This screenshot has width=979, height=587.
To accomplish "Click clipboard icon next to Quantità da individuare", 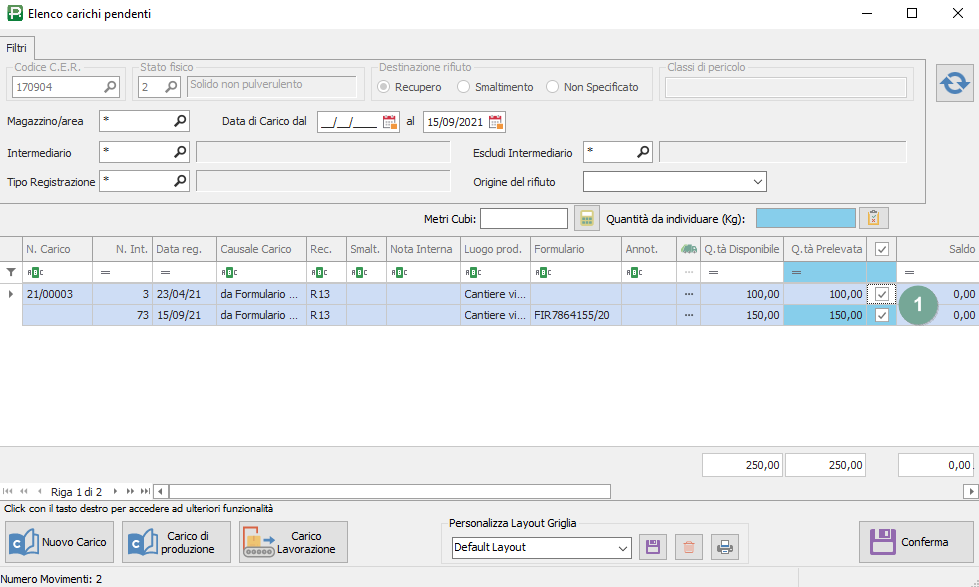I will point(873,218).
